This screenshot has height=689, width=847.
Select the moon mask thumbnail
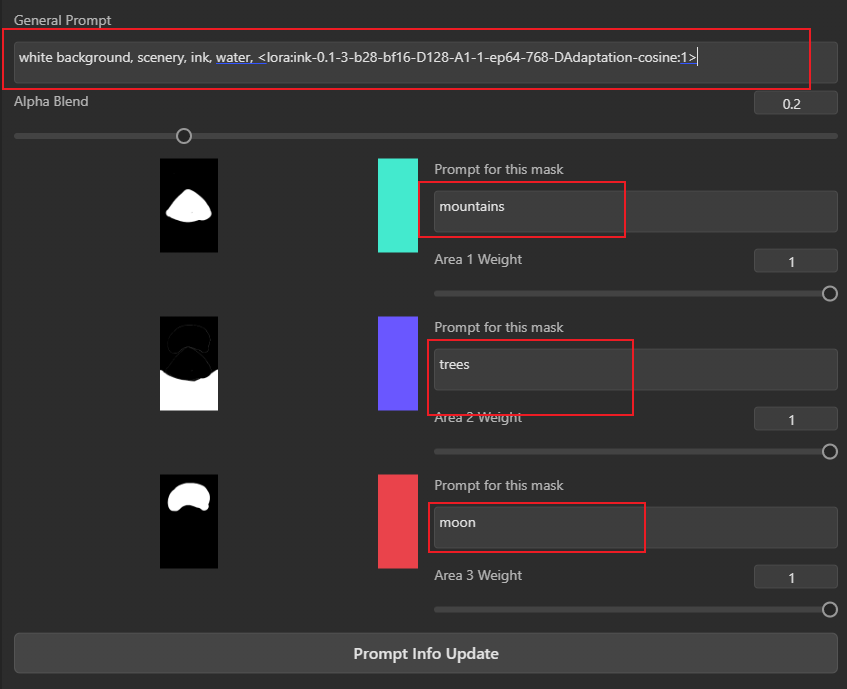189,521
